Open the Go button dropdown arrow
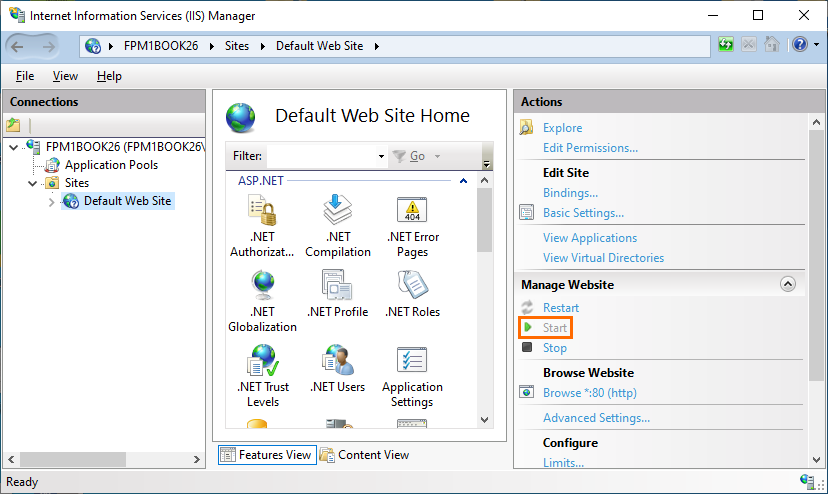Viewport: 828px width, 494px height. 437,156
